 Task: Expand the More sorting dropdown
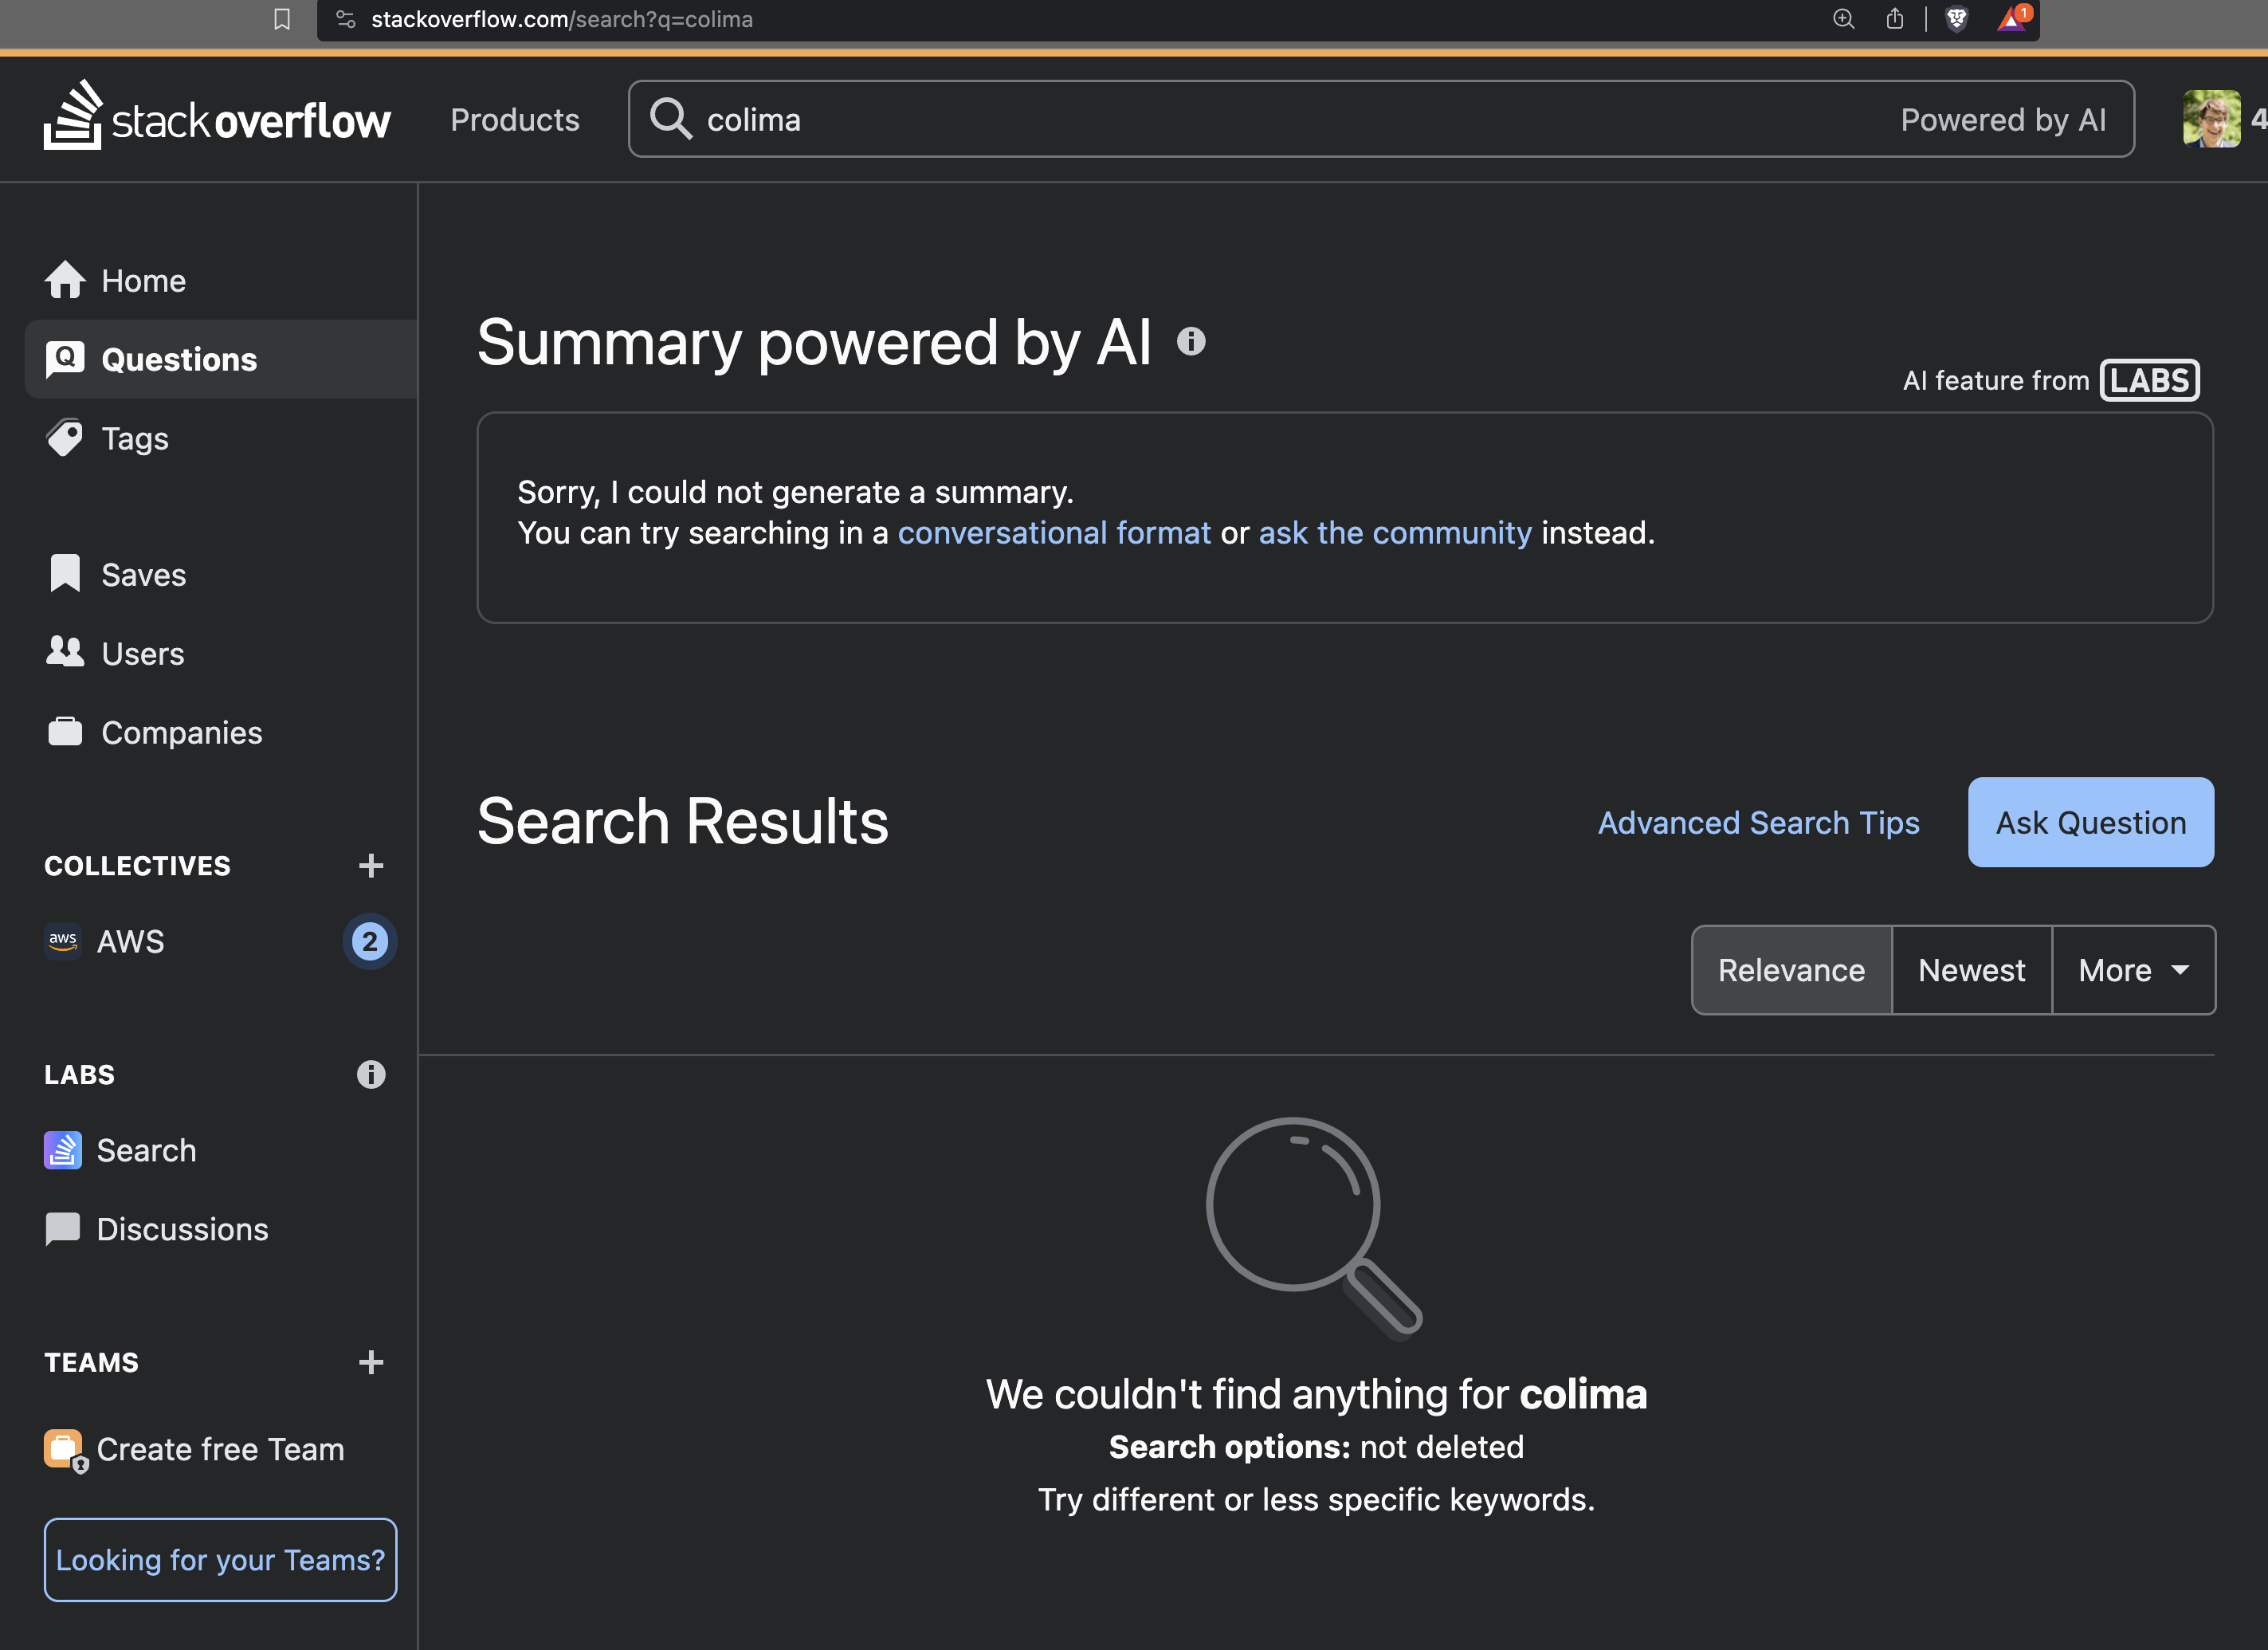click(2133, 968)
